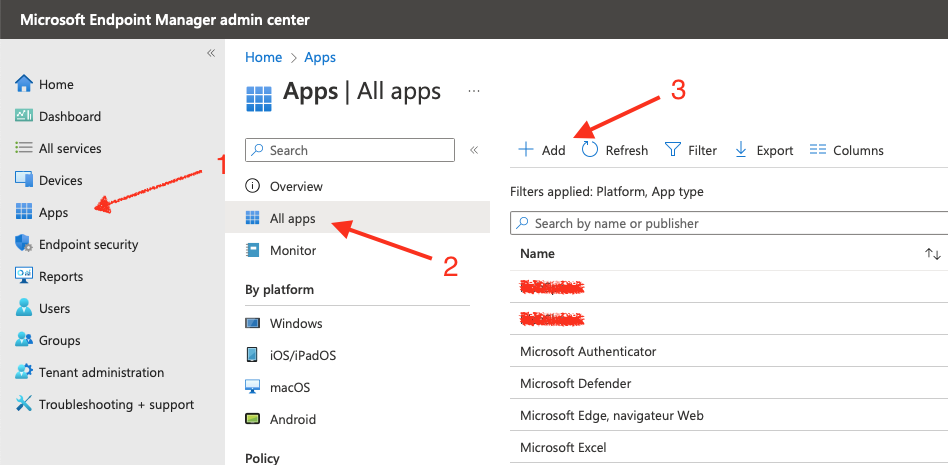Click the Export download arrow icon
This screenshot has width=948, height=465.
741,149
